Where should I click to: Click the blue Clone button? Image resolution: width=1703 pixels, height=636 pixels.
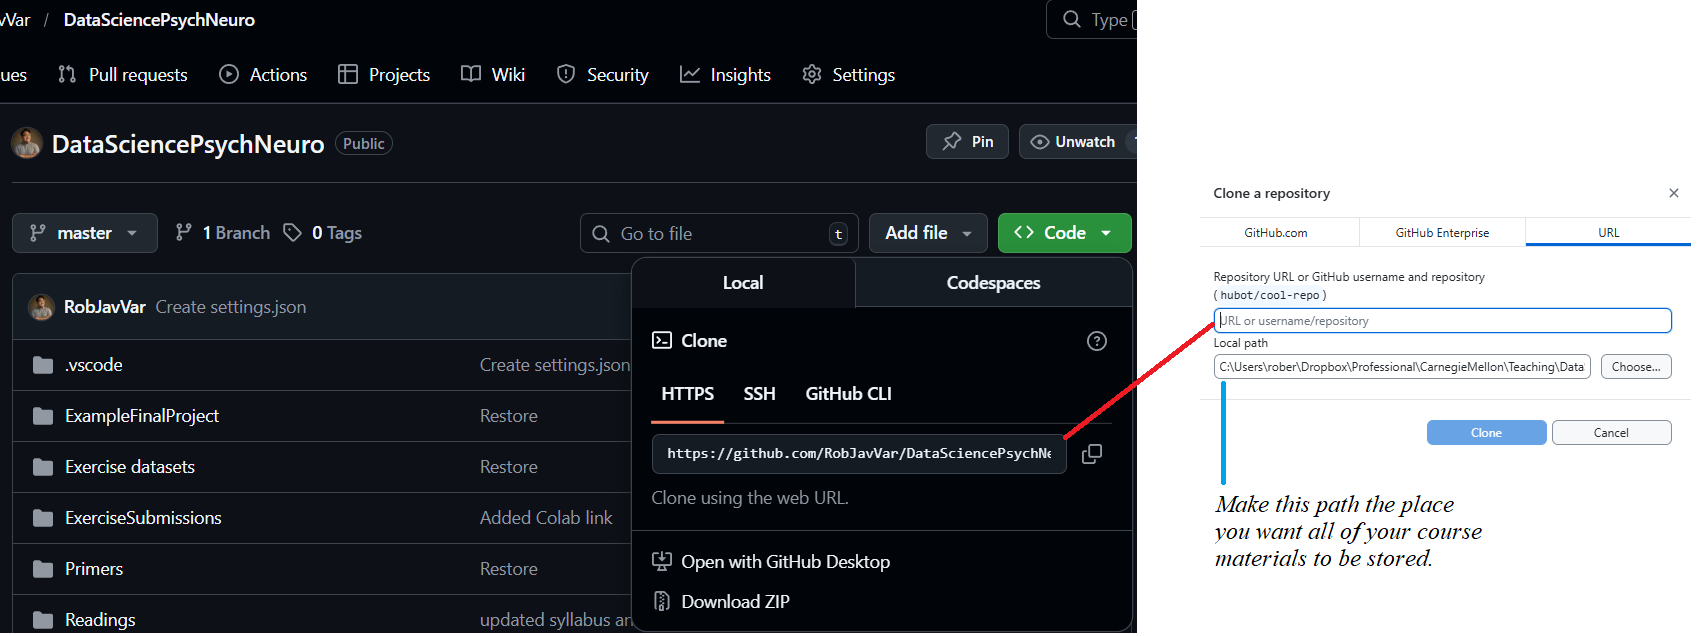coord(1486,433)
